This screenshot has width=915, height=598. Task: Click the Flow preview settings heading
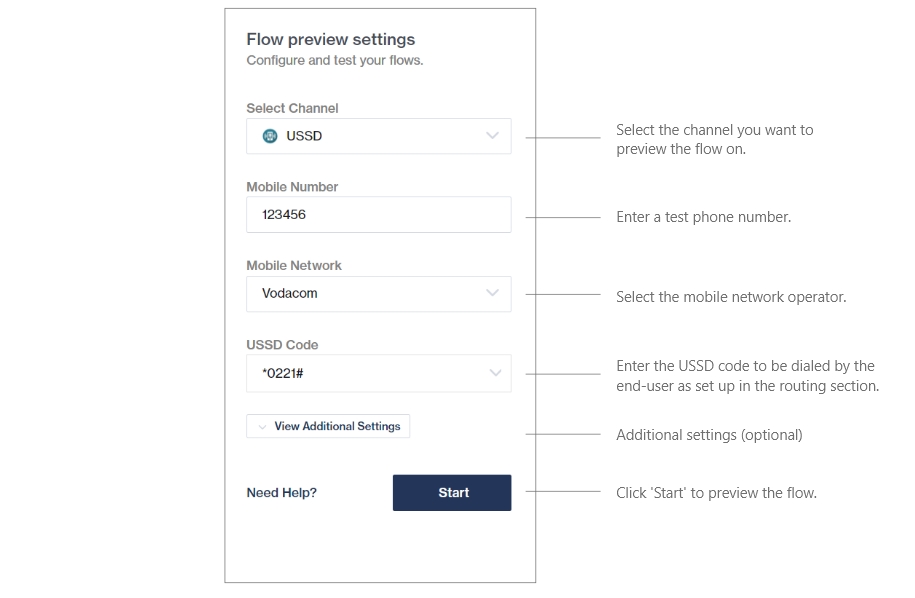click(330, 40)
